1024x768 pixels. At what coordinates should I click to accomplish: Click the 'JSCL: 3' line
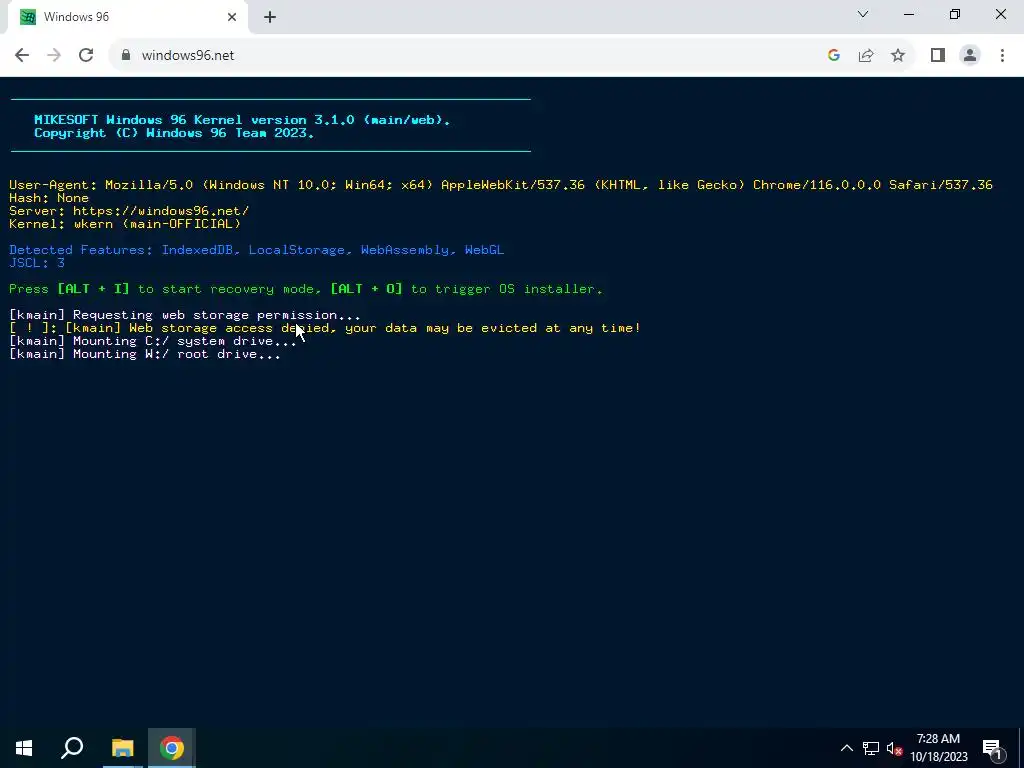[x=37, y=263]
